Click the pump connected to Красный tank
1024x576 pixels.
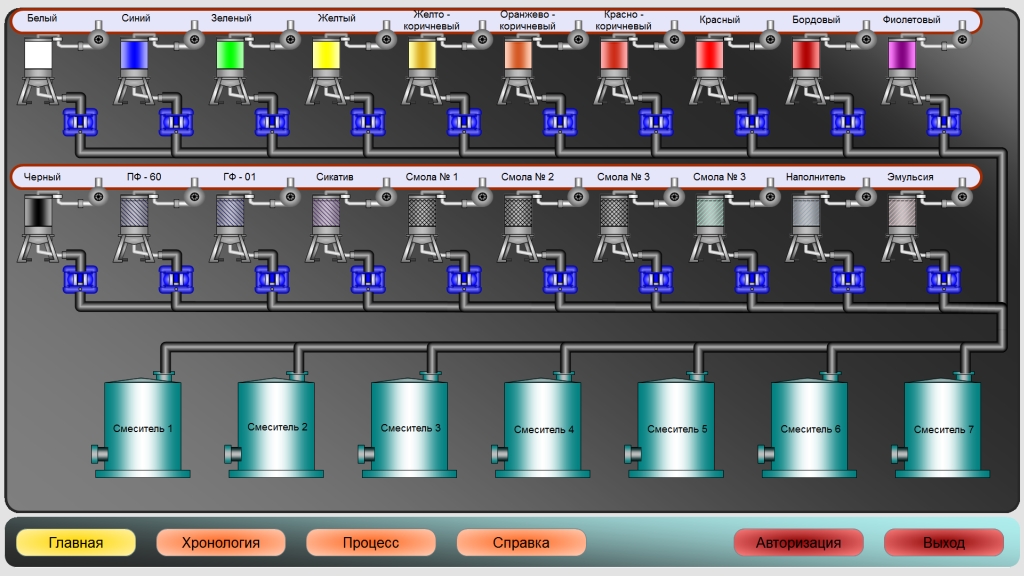coord(750,123)
